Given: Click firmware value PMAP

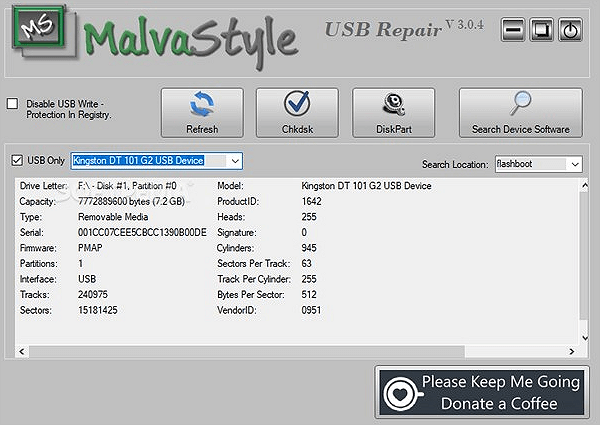Looking at the screenshot, I should coord(90,248).
